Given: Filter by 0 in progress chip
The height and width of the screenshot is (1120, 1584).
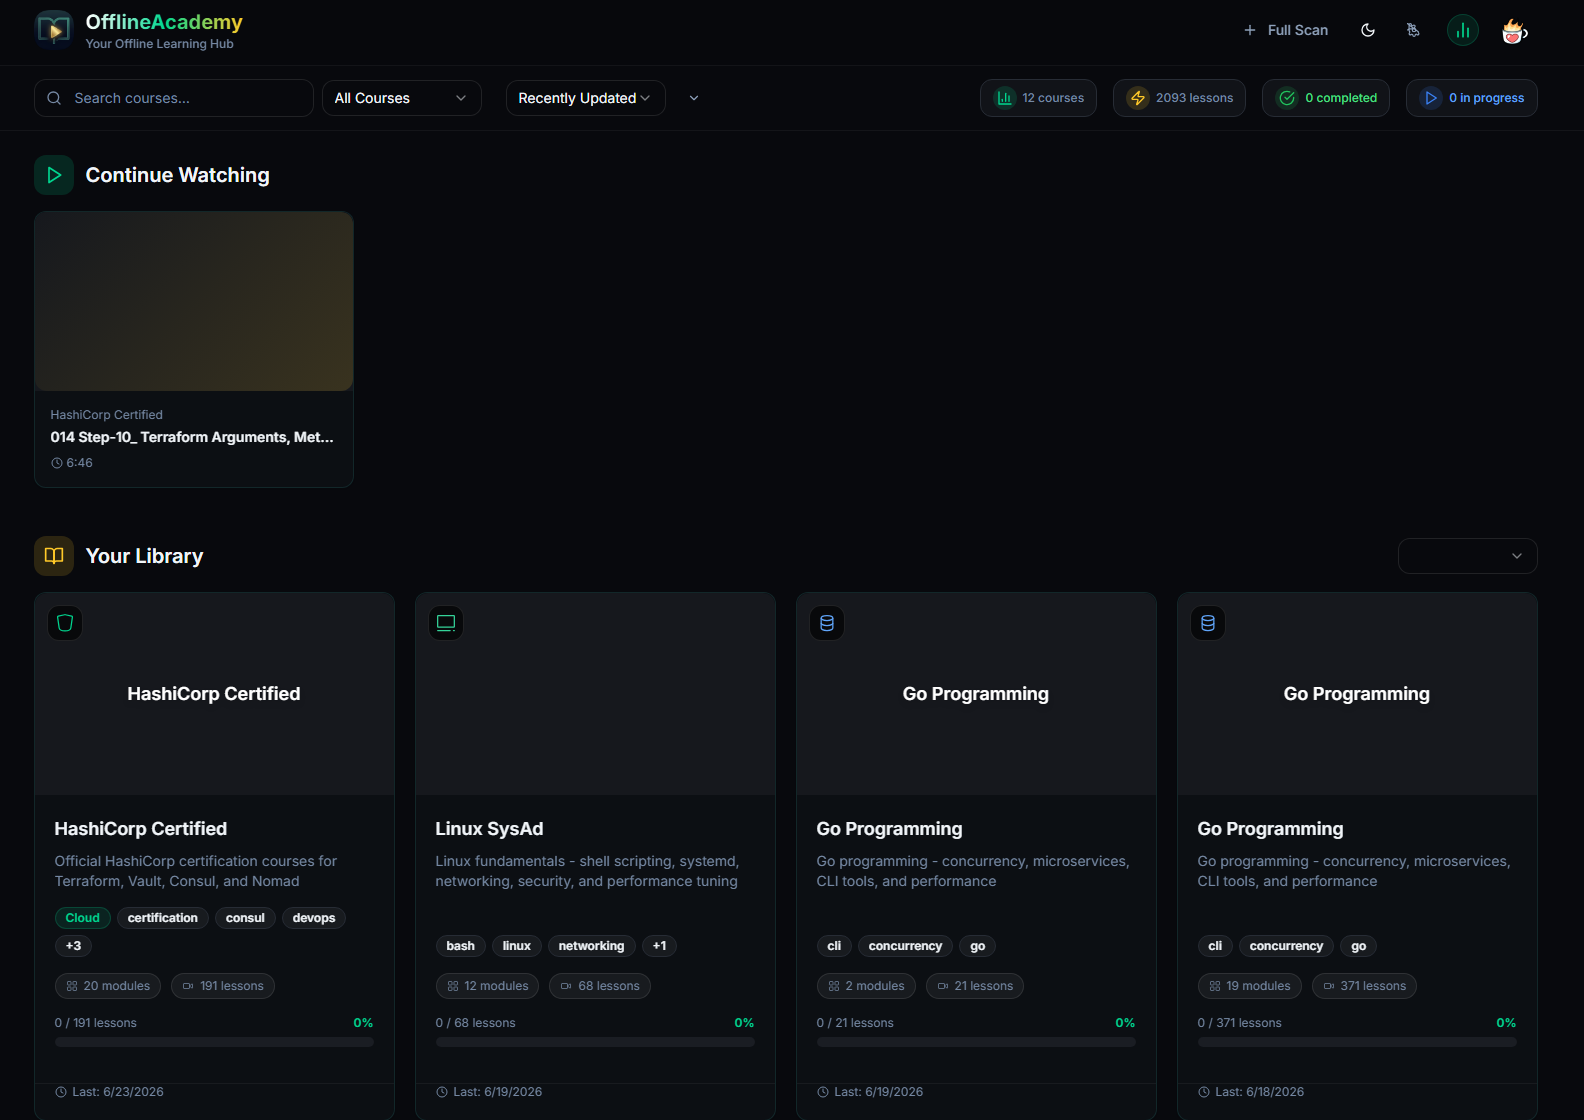Looking at the screenshot, I should click(x=1472, y=98).
